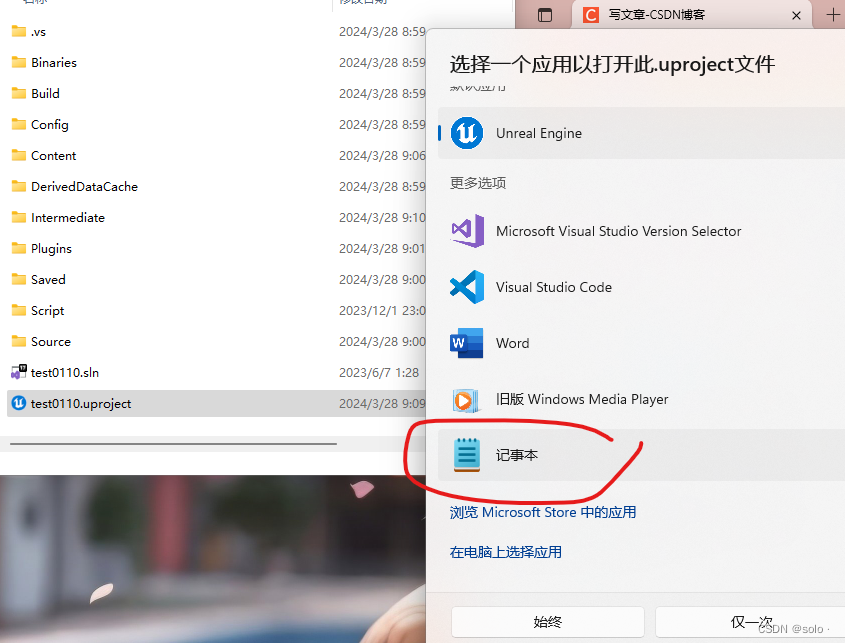Choose 旧版 Windows Media Player option
The width and height of the screenshot is (845, 643).
641,399
